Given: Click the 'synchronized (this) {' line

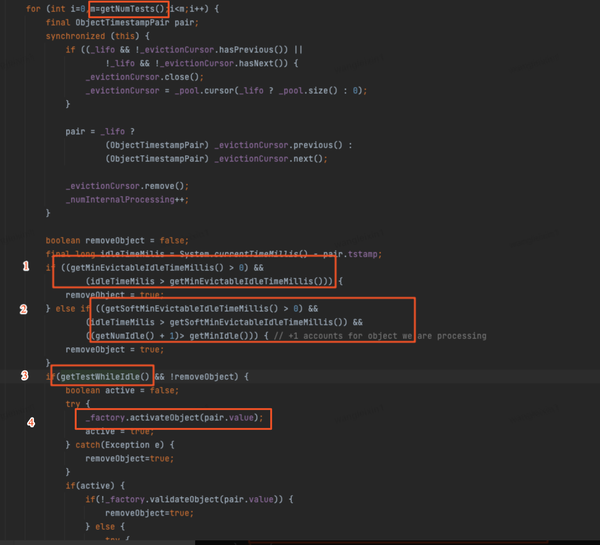Looking at the screenshot, I should pos(98,36).
